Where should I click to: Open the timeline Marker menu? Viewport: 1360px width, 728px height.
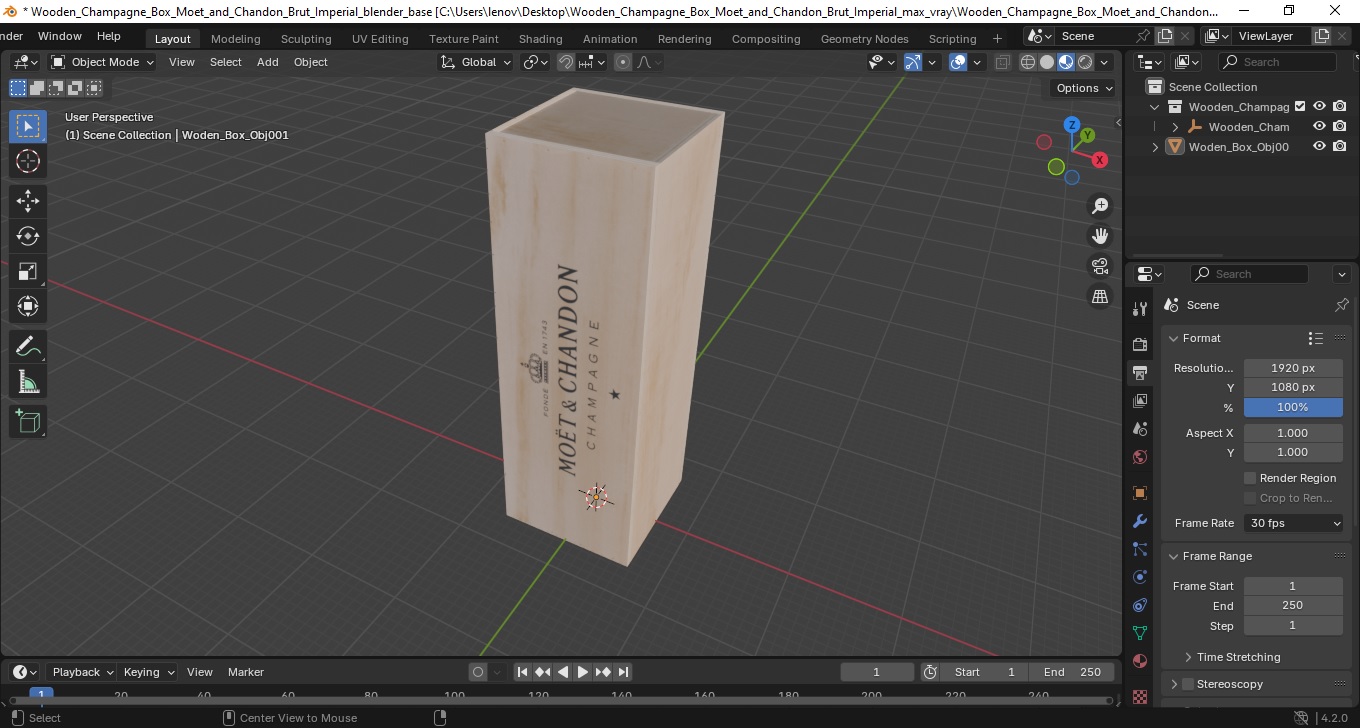pos(245,672)
